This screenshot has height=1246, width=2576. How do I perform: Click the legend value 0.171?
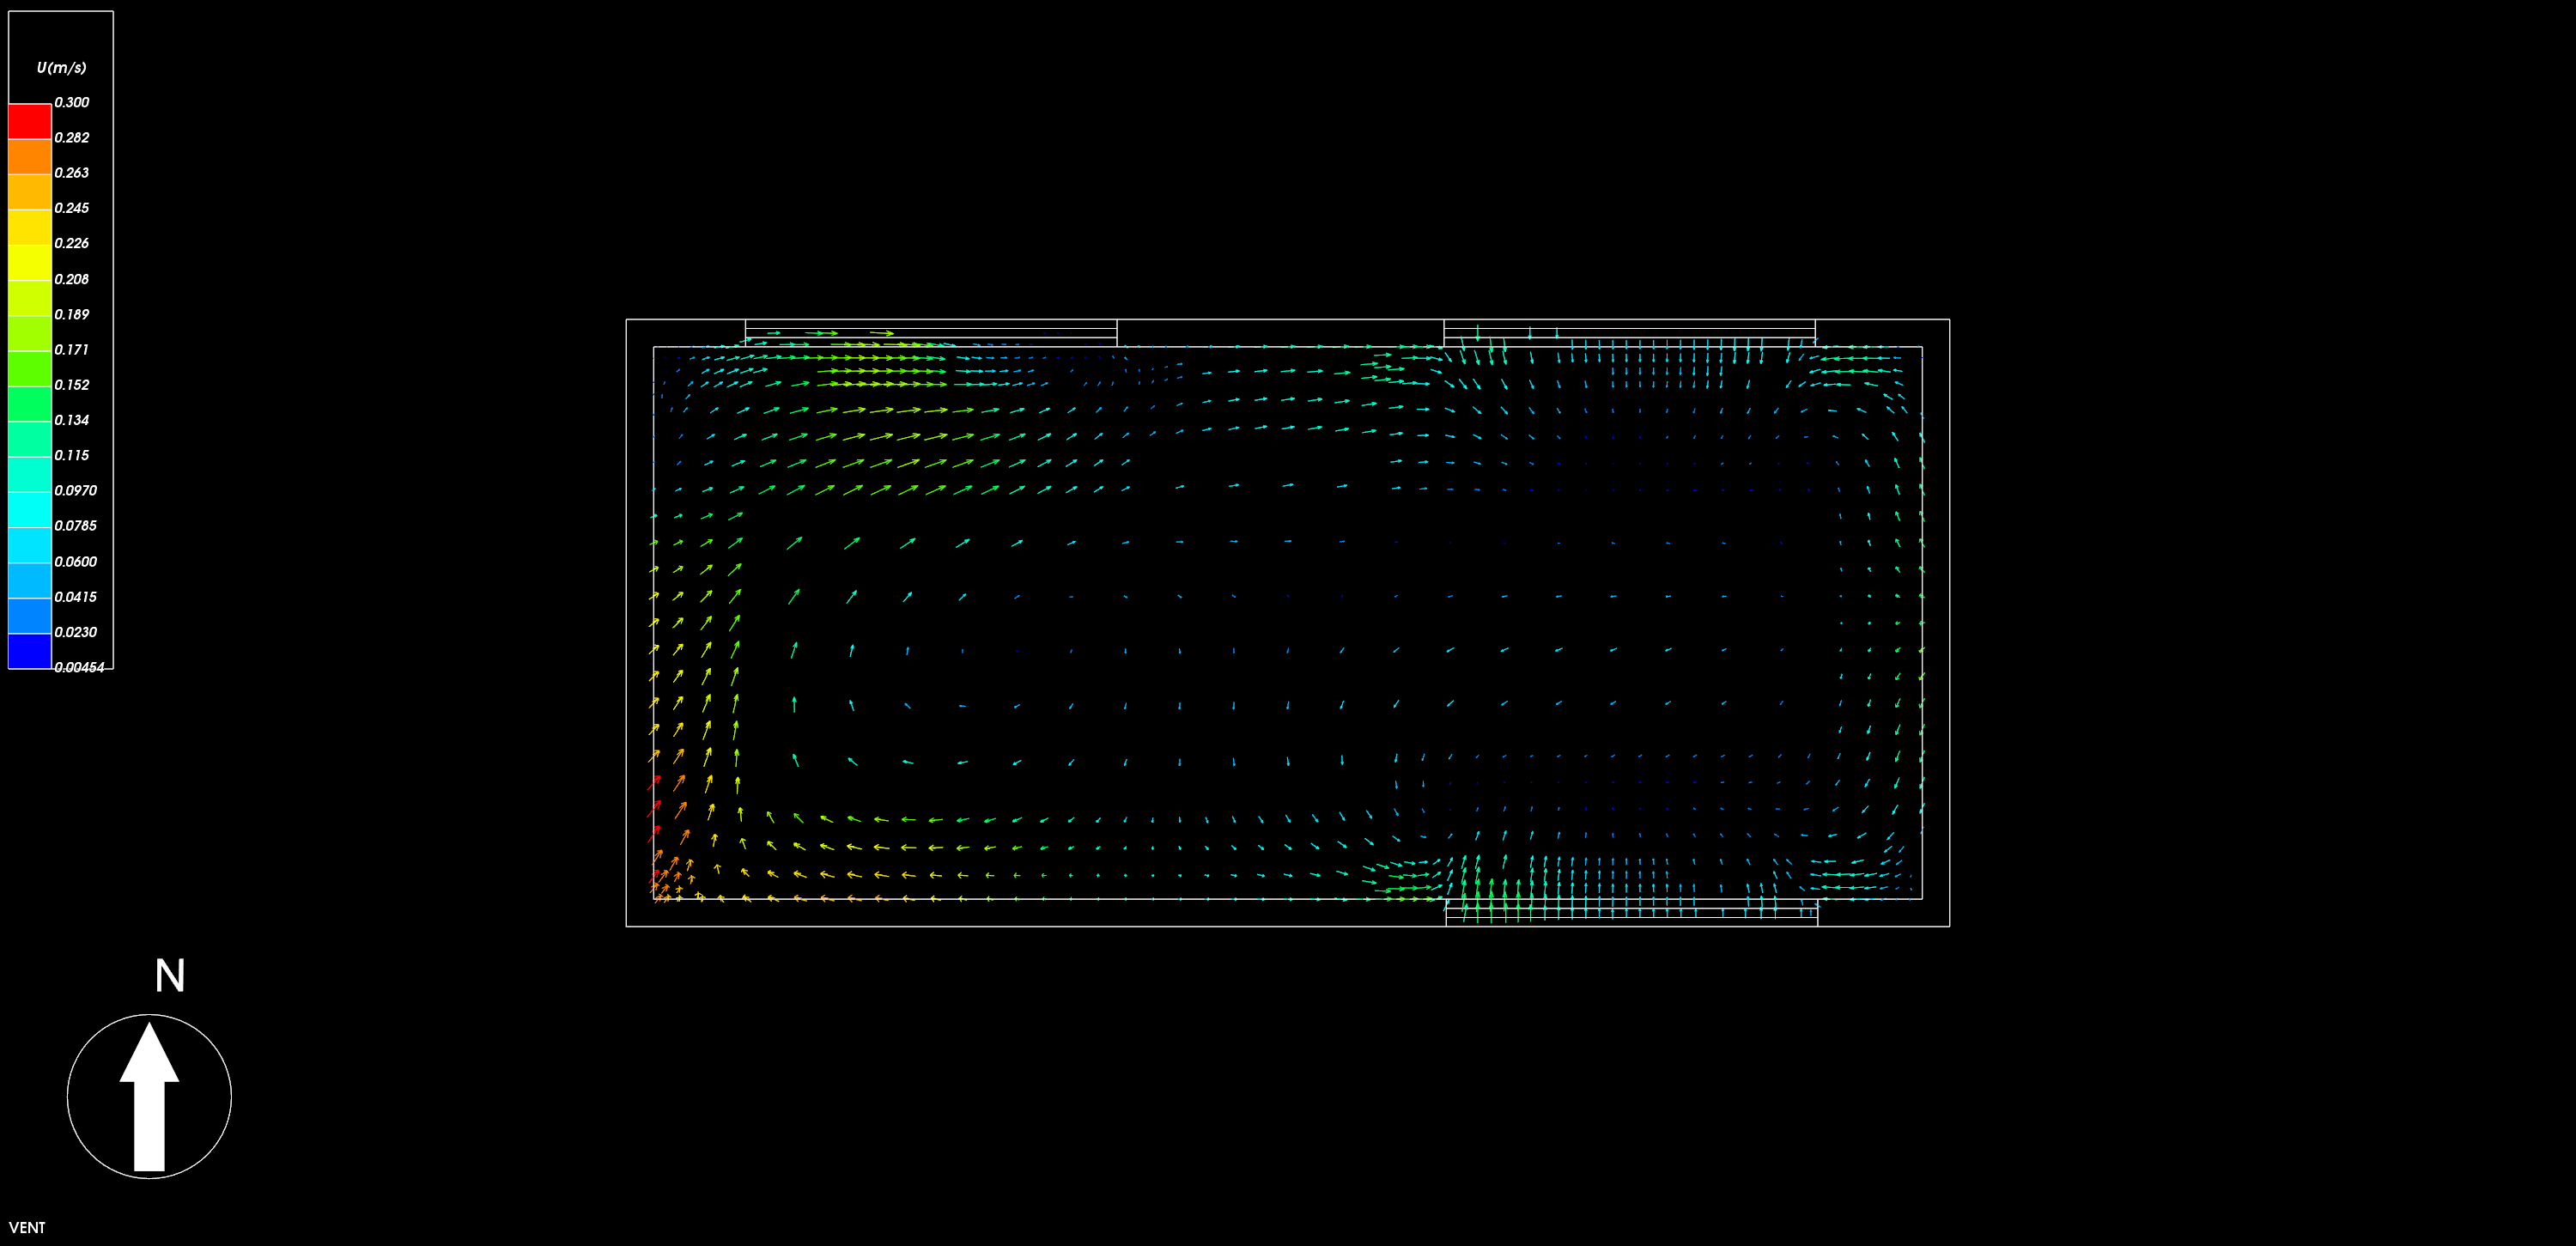pyautogui.click(x=72, y=350)
